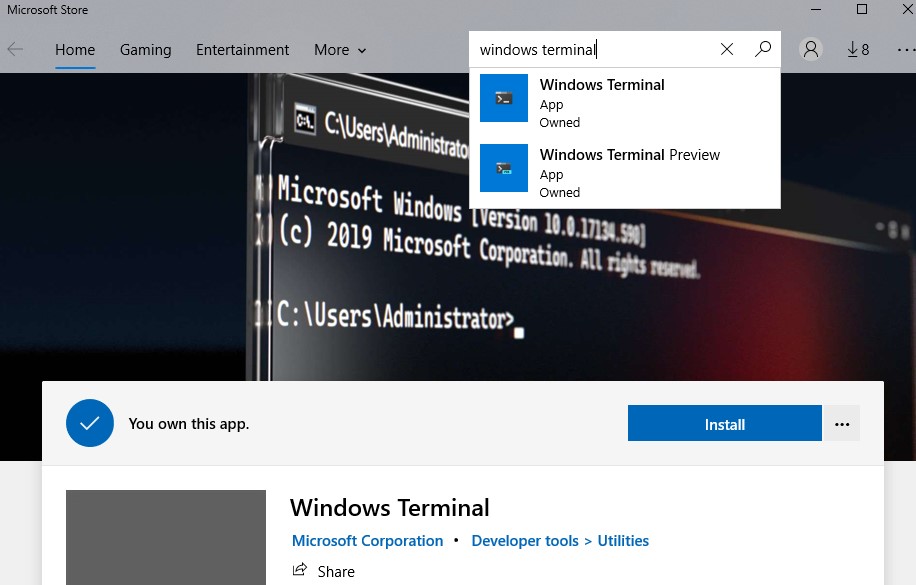The height and width of the screenshot is (585, 916).
Task: Click the Windows Terminal suggestion icon
Action: tap(504, 98)
